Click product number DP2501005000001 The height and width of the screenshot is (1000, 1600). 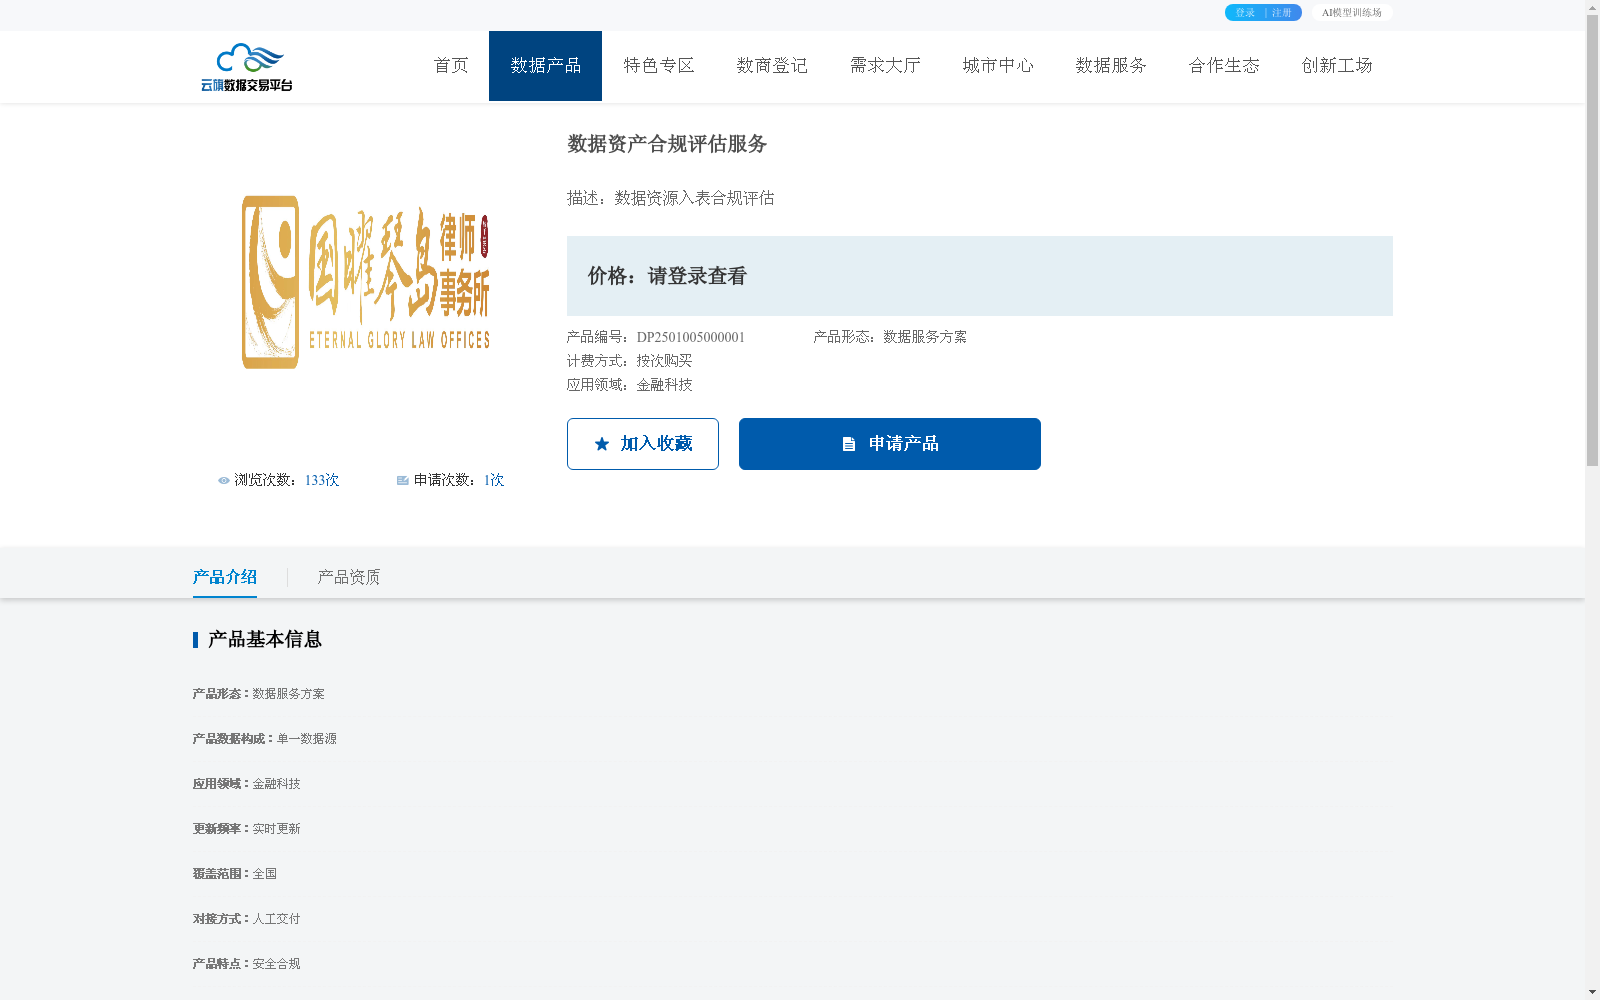coord(691,337)
